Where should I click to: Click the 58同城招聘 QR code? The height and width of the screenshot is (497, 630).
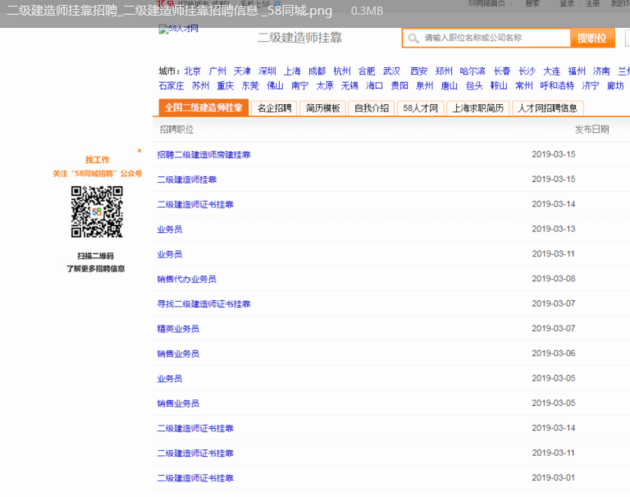[97, 211]
